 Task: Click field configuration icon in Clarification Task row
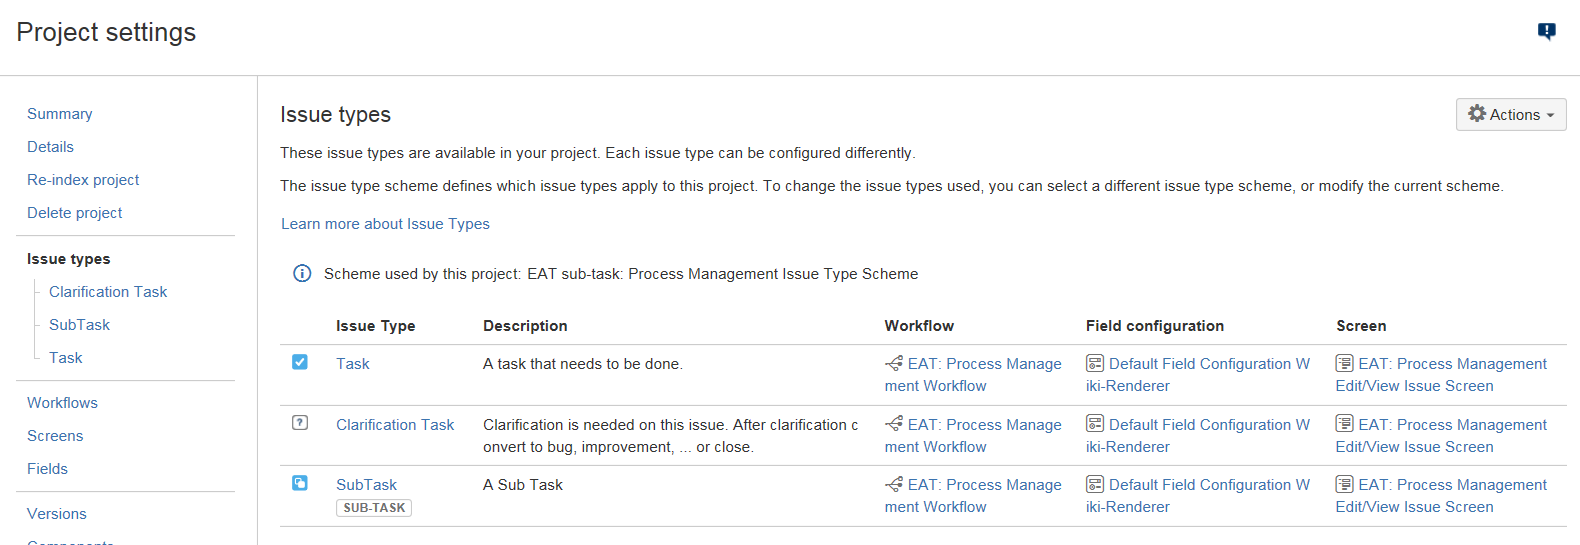click(1095, 425)
